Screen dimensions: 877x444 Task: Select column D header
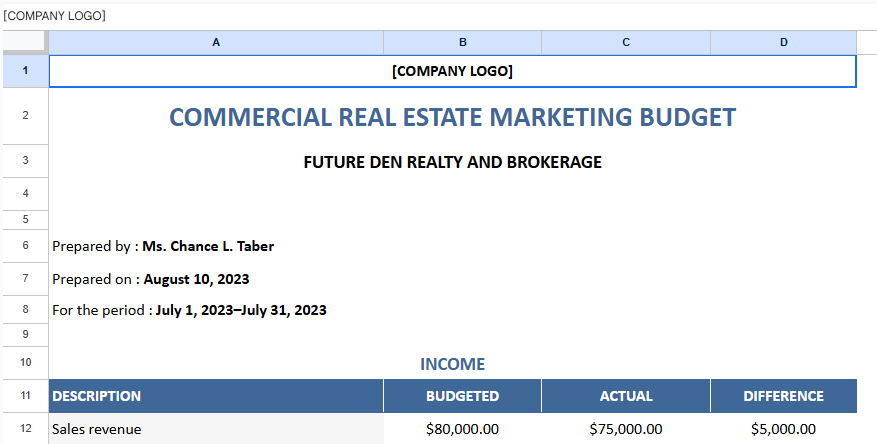tap(783, 42)
